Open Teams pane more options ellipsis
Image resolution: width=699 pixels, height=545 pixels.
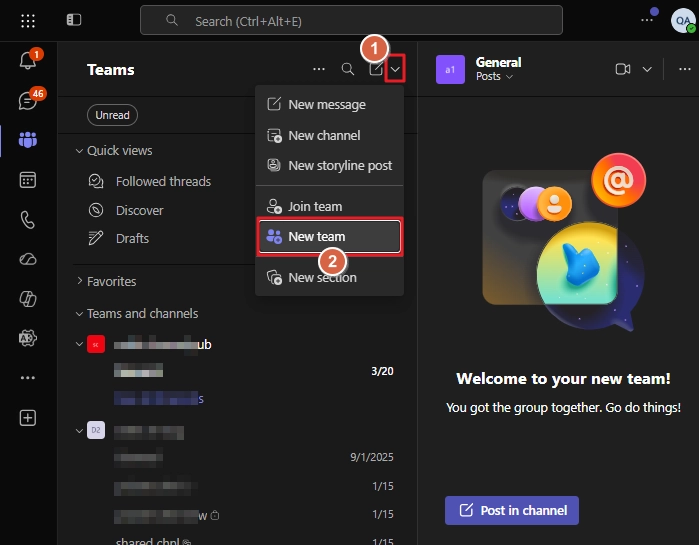tap(319, 69)
